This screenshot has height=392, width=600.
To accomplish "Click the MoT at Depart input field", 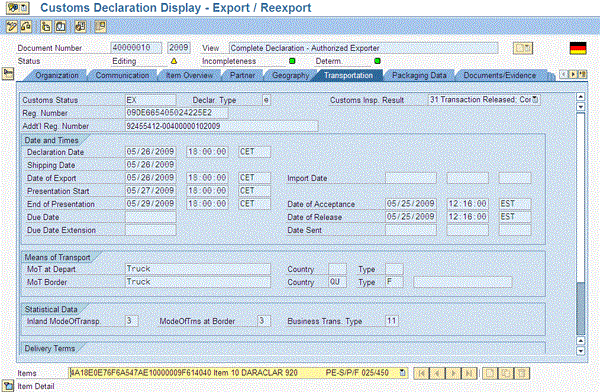I will click(x=197, y=269).
